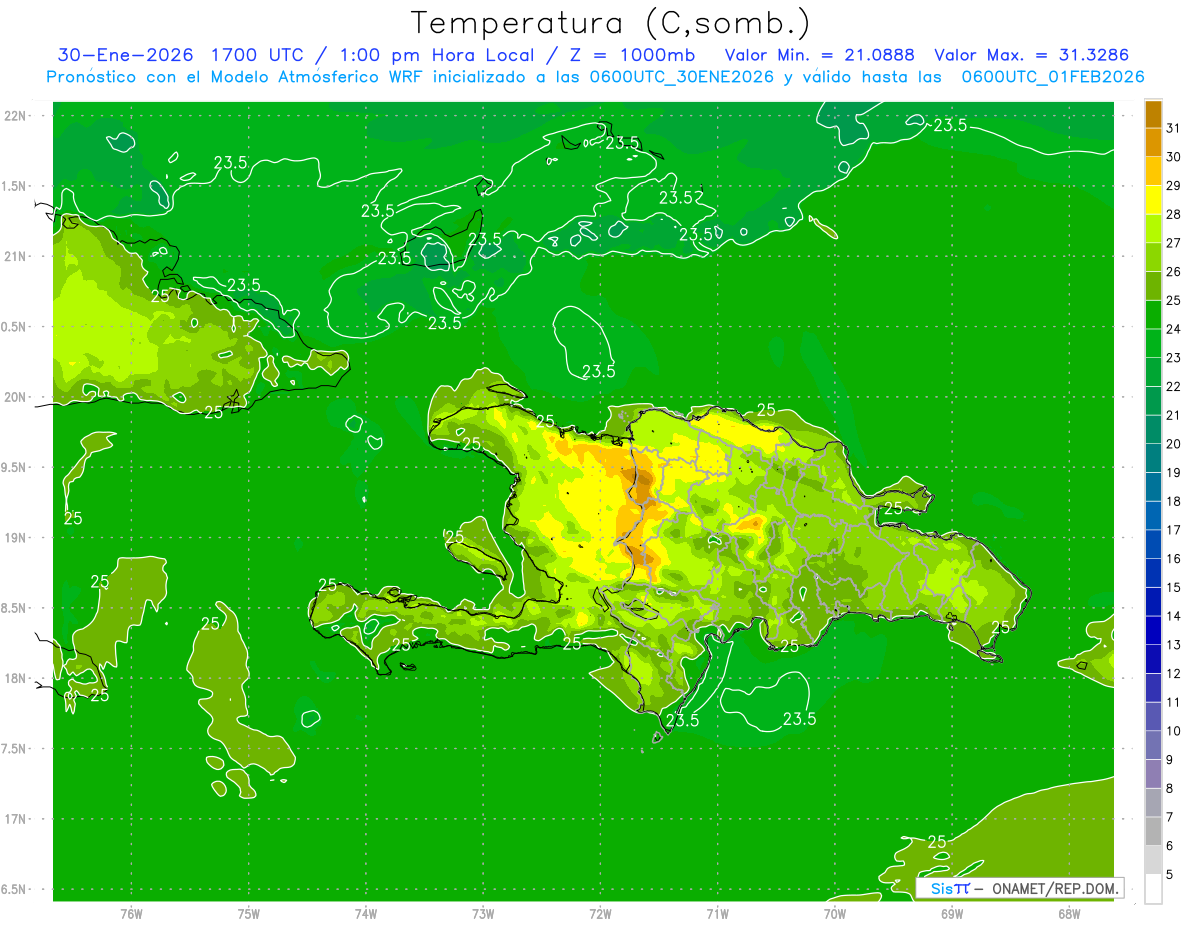Select the '30-Ene-2026' date text
The width and height of the screenshot is (1200, 927).
point(124,55)
